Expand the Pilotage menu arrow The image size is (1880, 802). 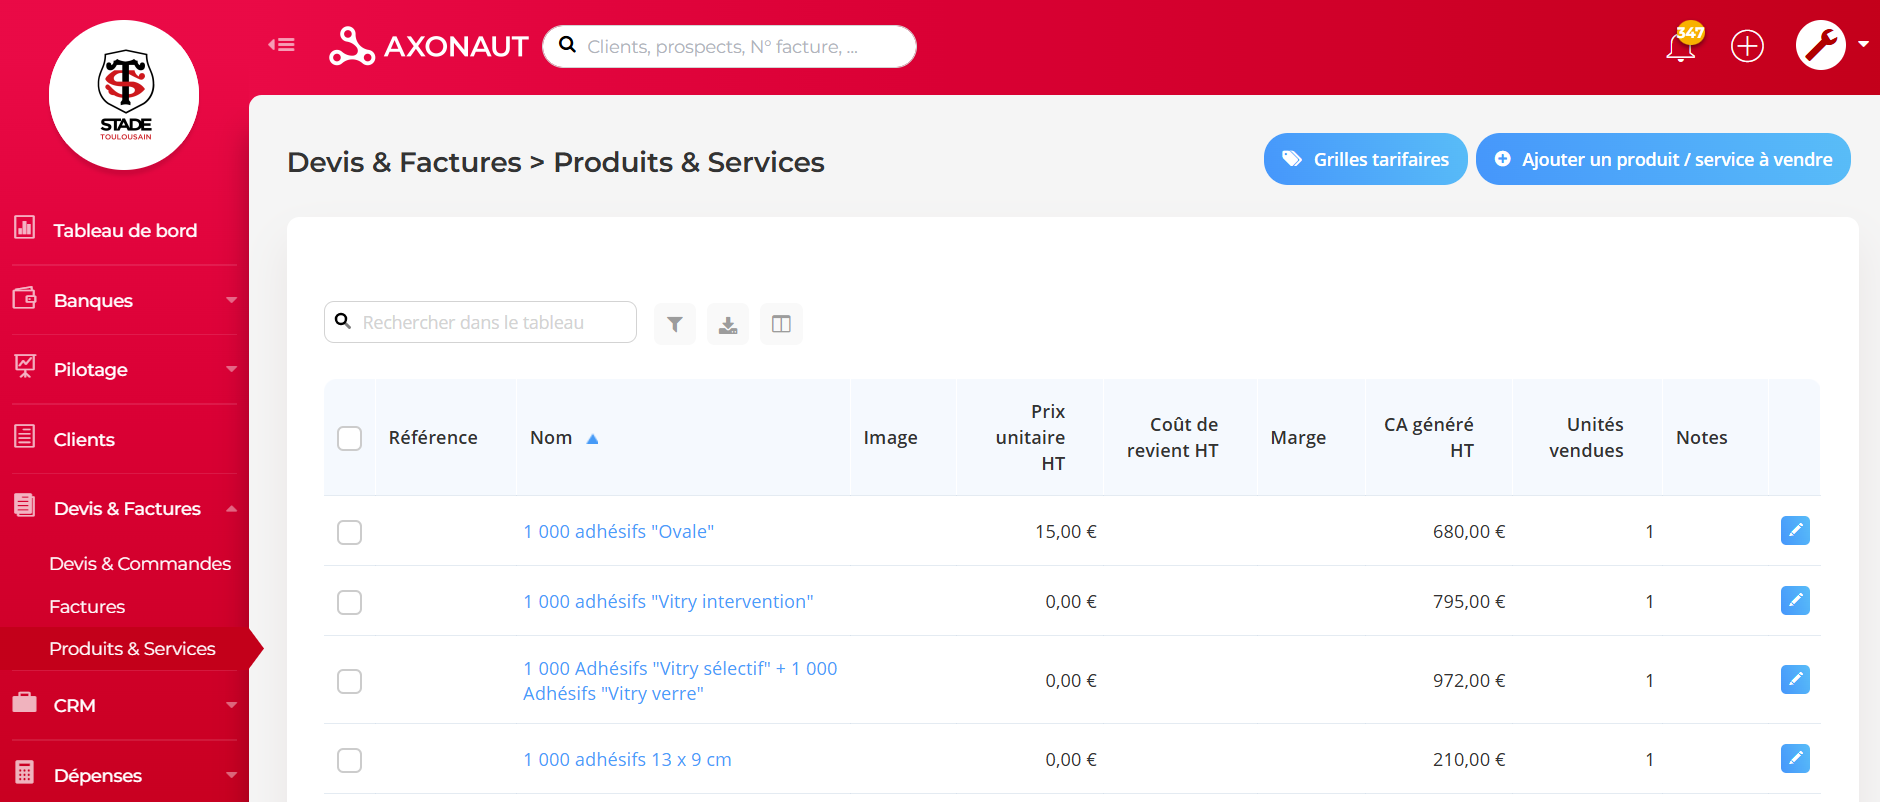231,369
